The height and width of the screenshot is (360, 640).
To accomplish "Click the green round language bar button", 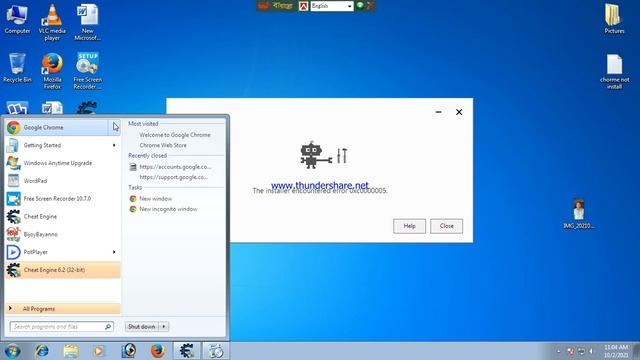I will pos(360,5).
